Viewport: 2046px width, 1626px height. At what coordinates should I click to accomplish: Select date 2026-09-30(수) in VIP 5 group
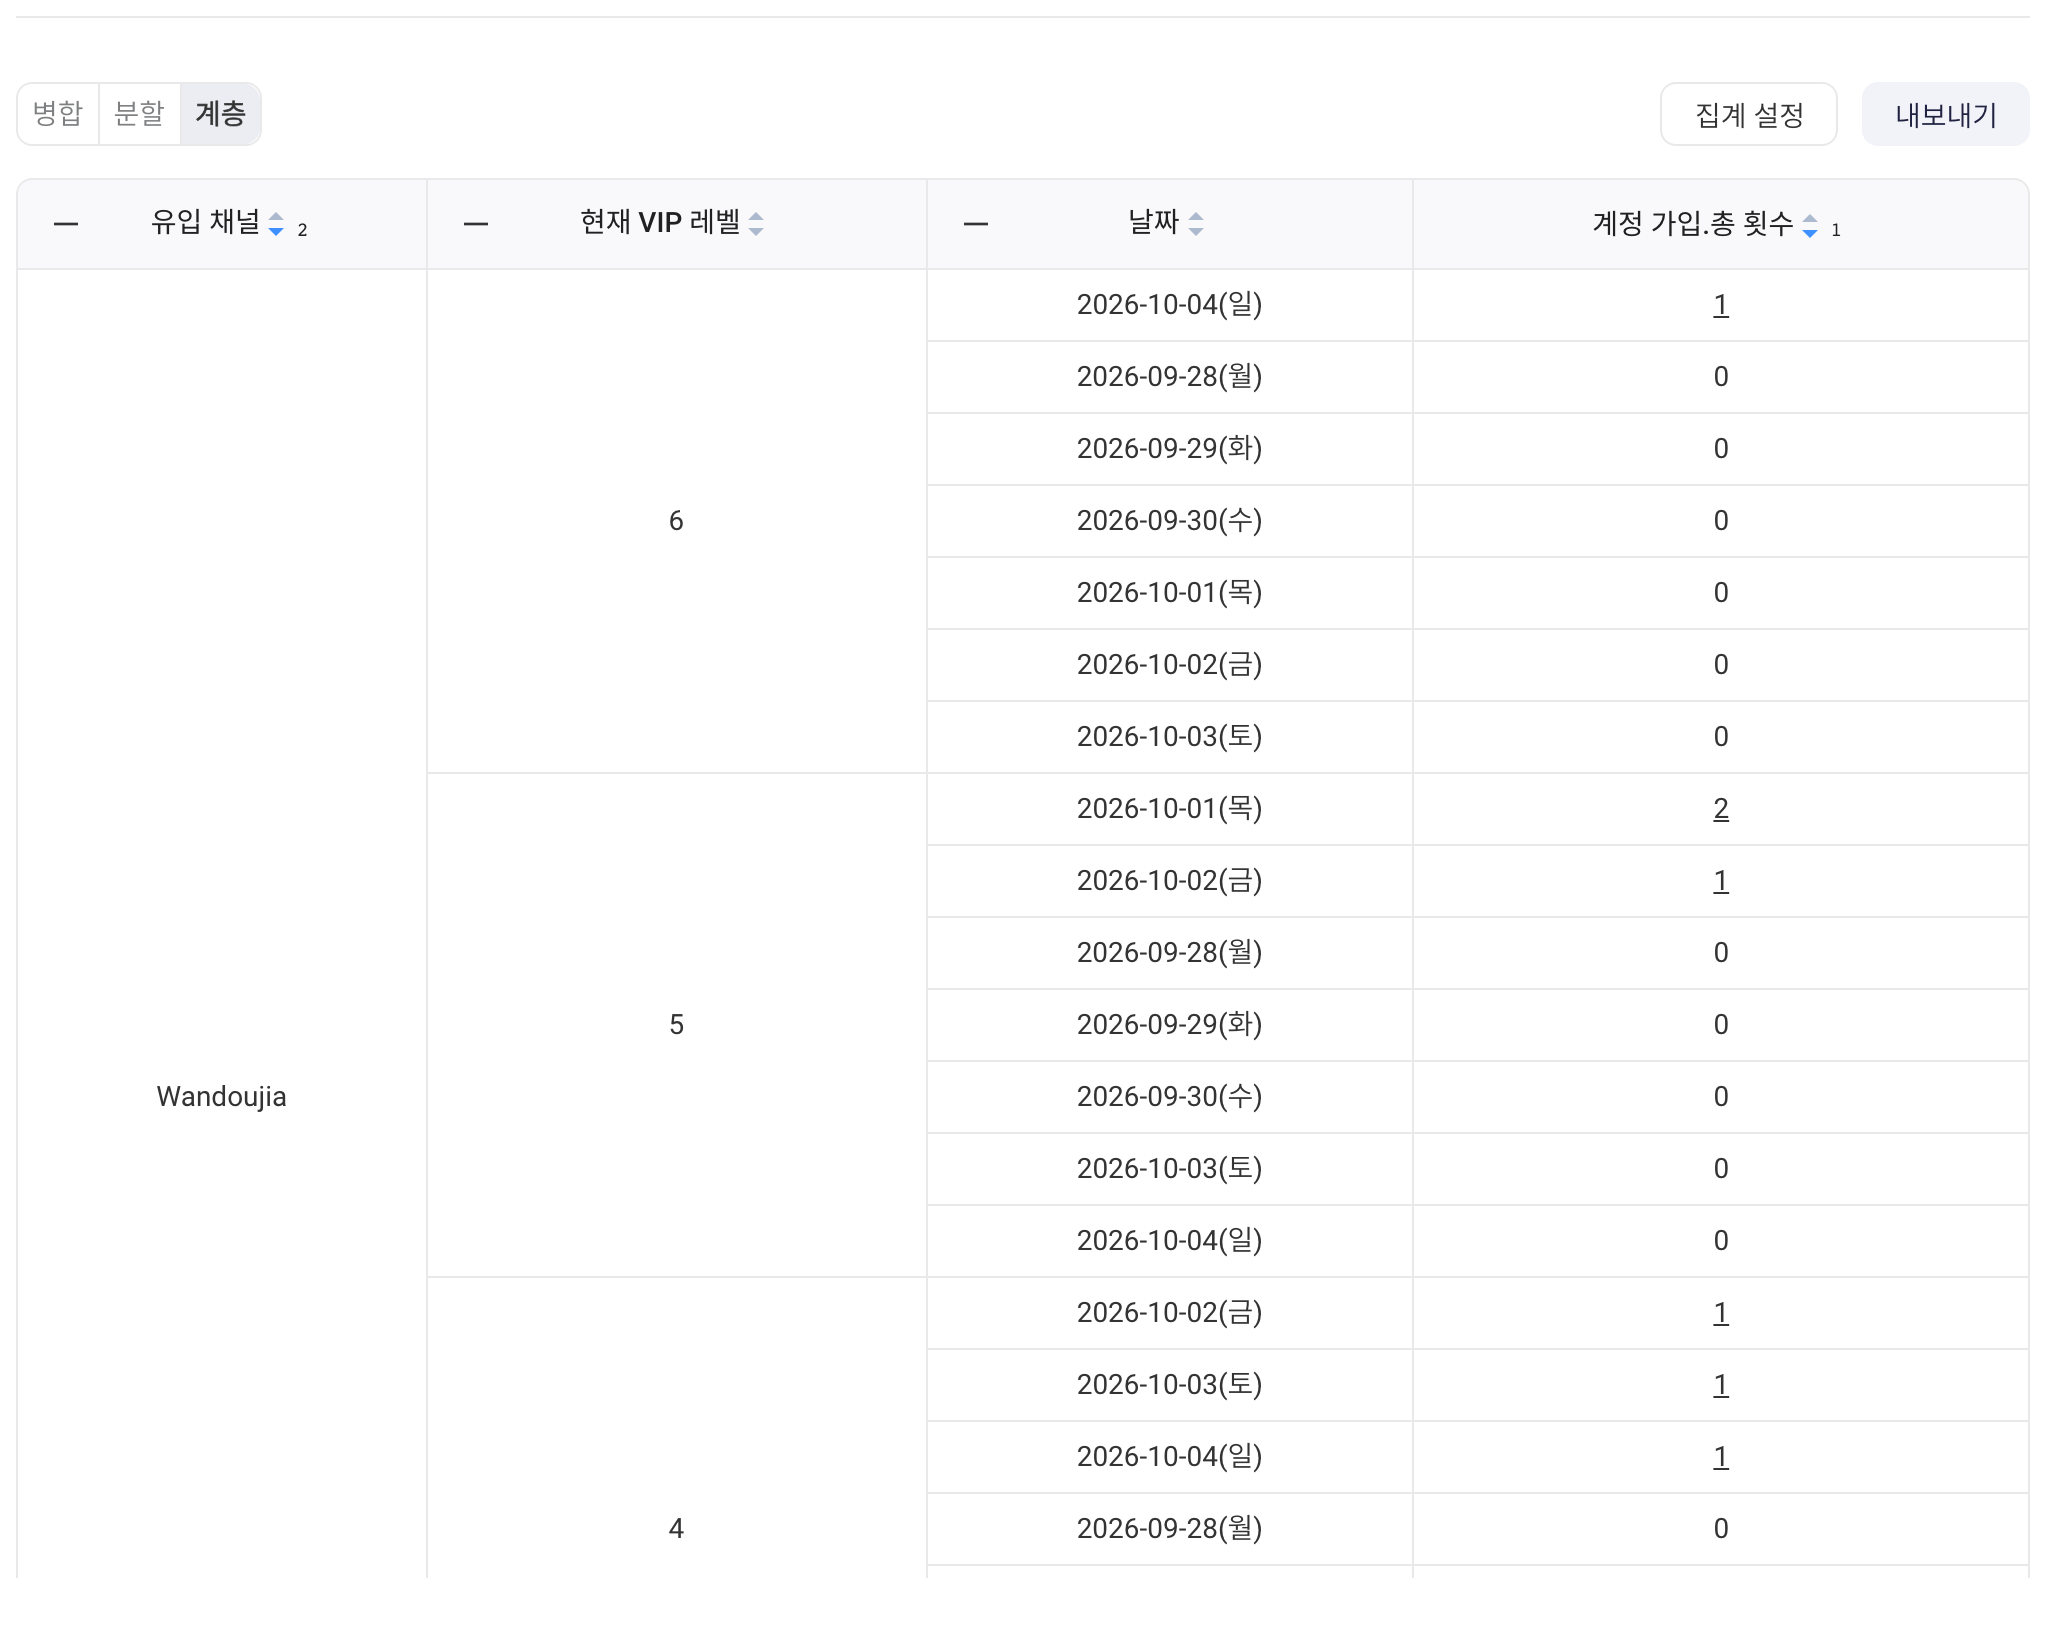(x=1169, y=1097)
